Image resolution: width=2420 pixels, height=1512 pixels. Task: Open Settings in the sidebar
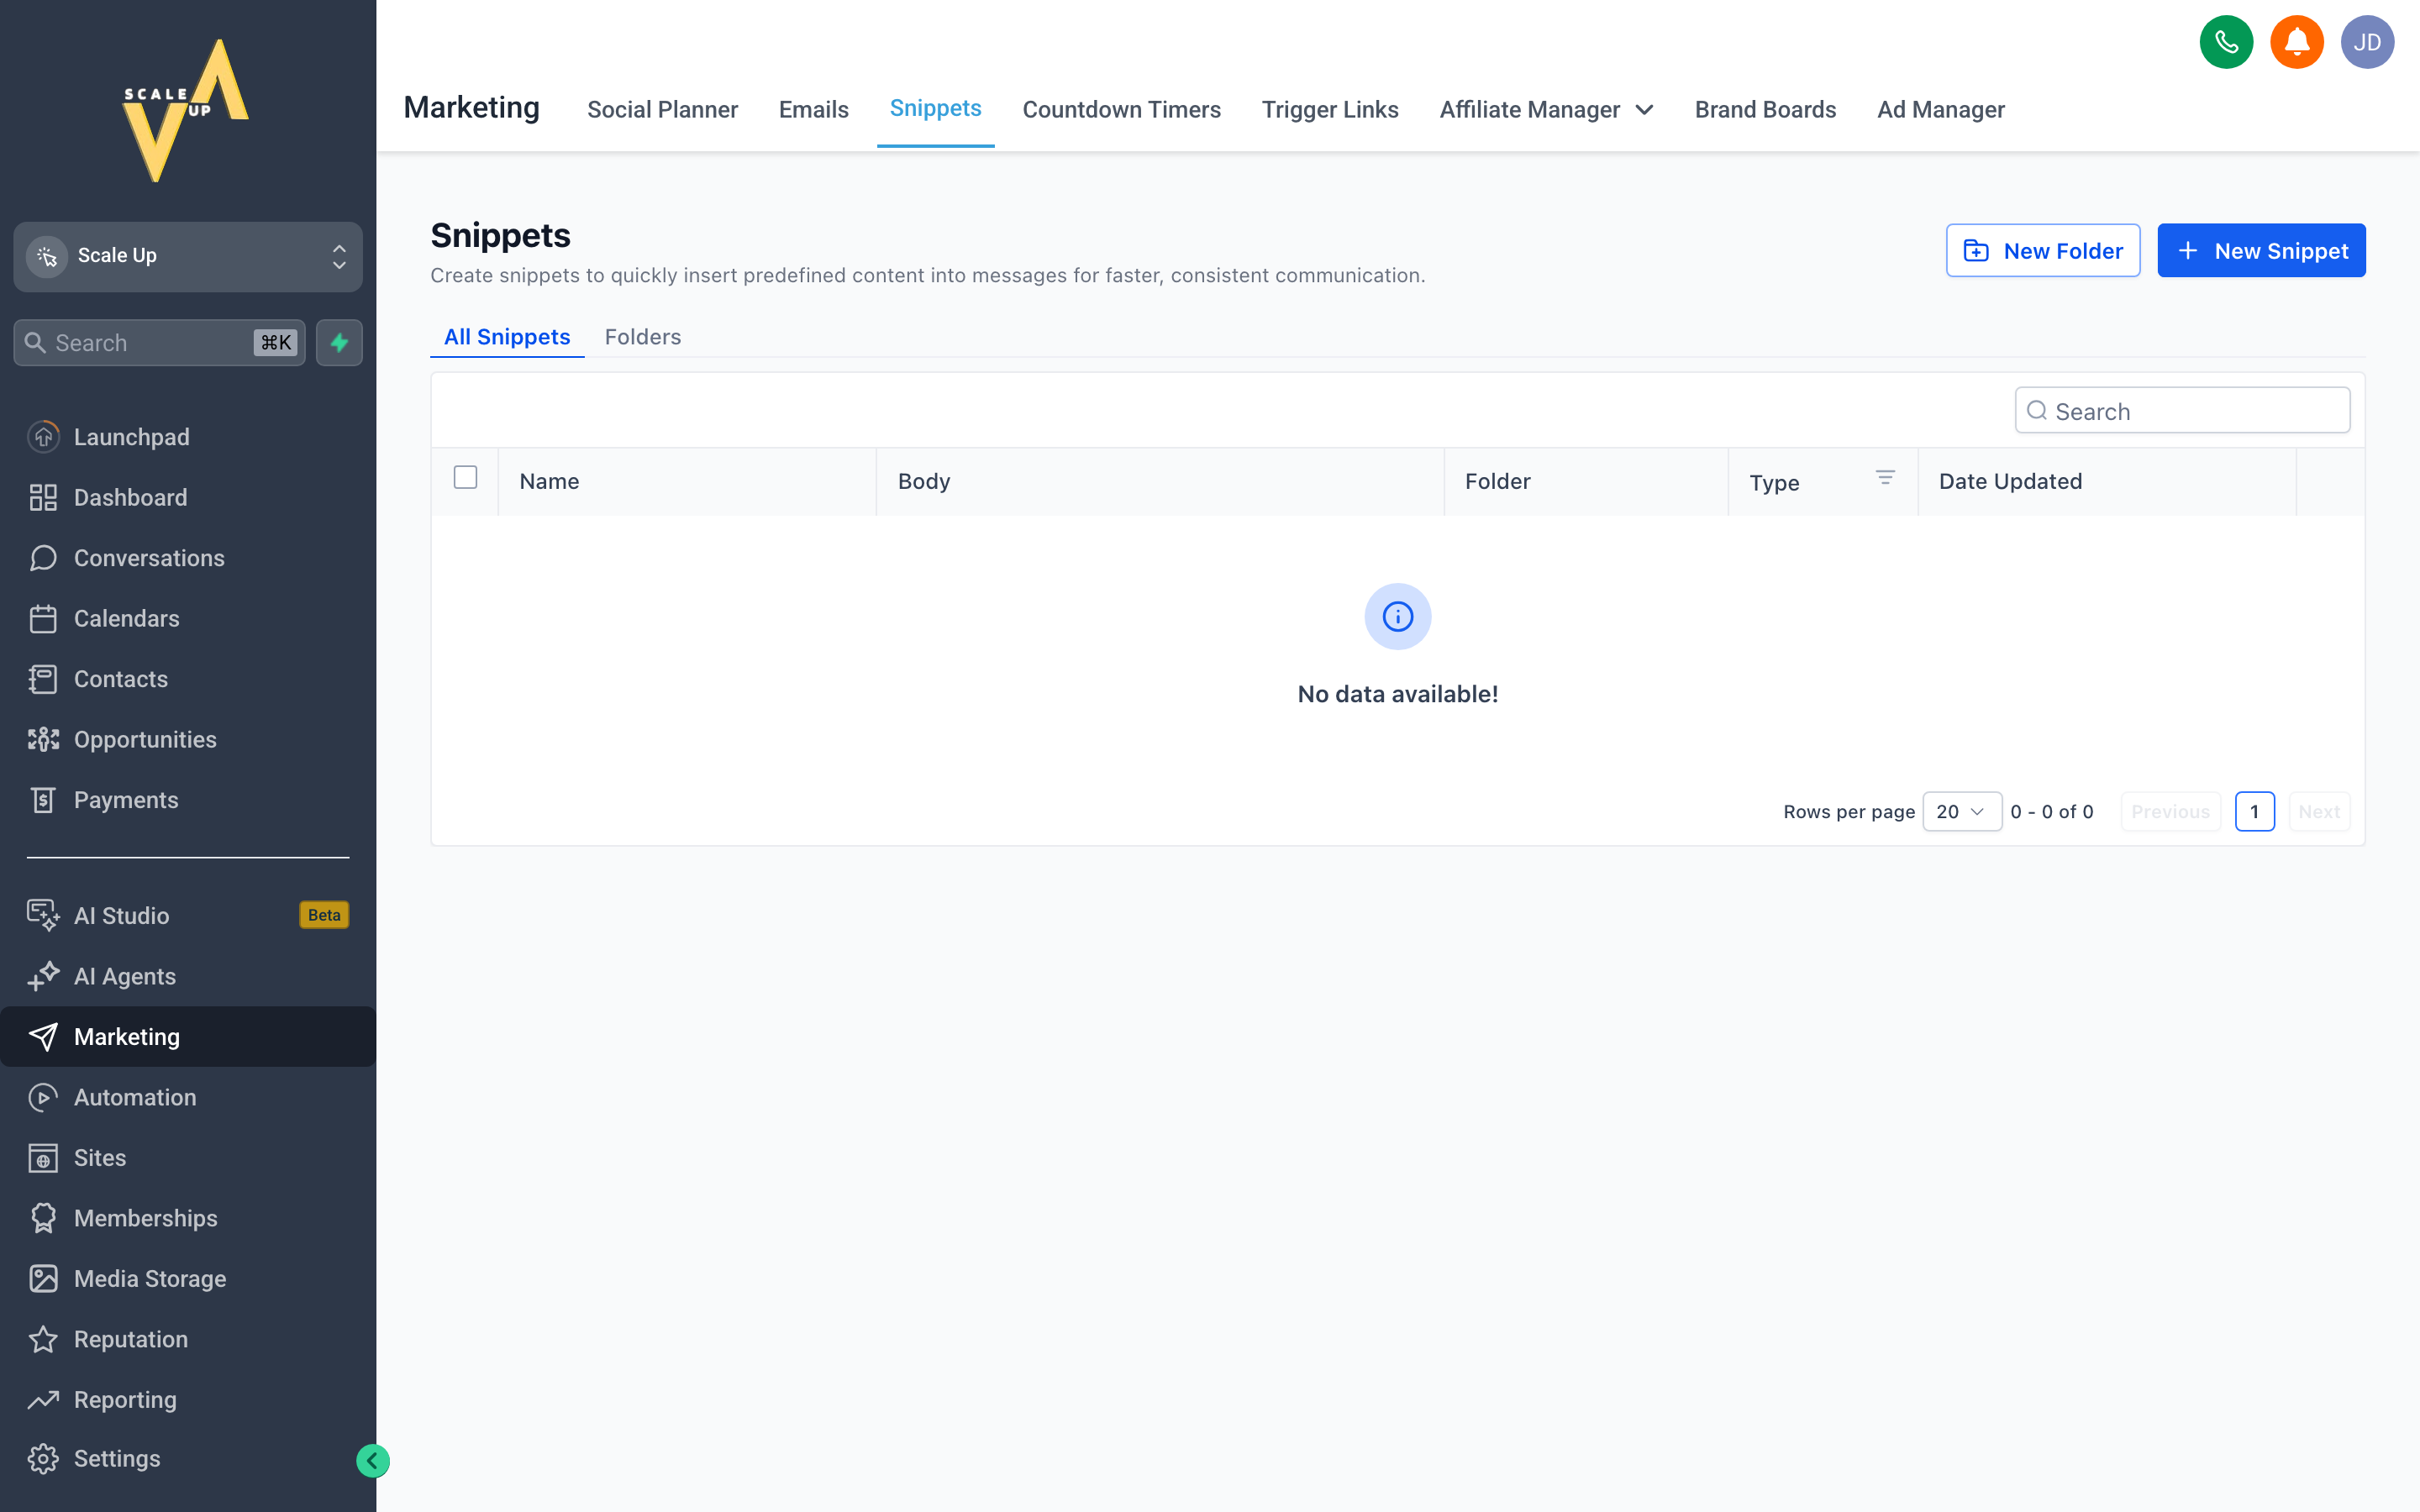pos(188,1458)
